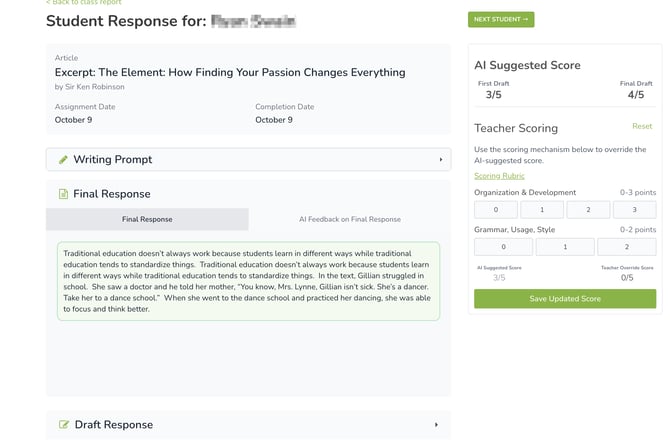Select 2 for Organization & Development

point(588,210)
